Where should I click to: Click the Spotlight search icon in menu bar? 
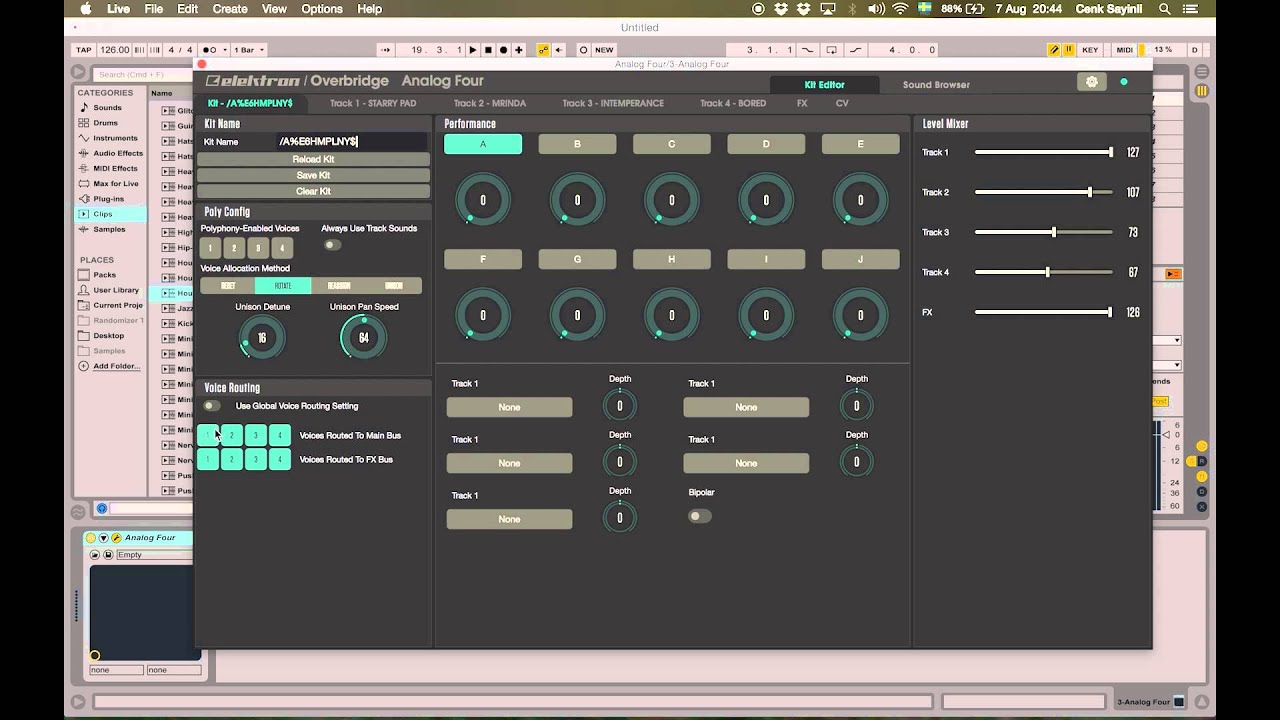coord(1165,9)
